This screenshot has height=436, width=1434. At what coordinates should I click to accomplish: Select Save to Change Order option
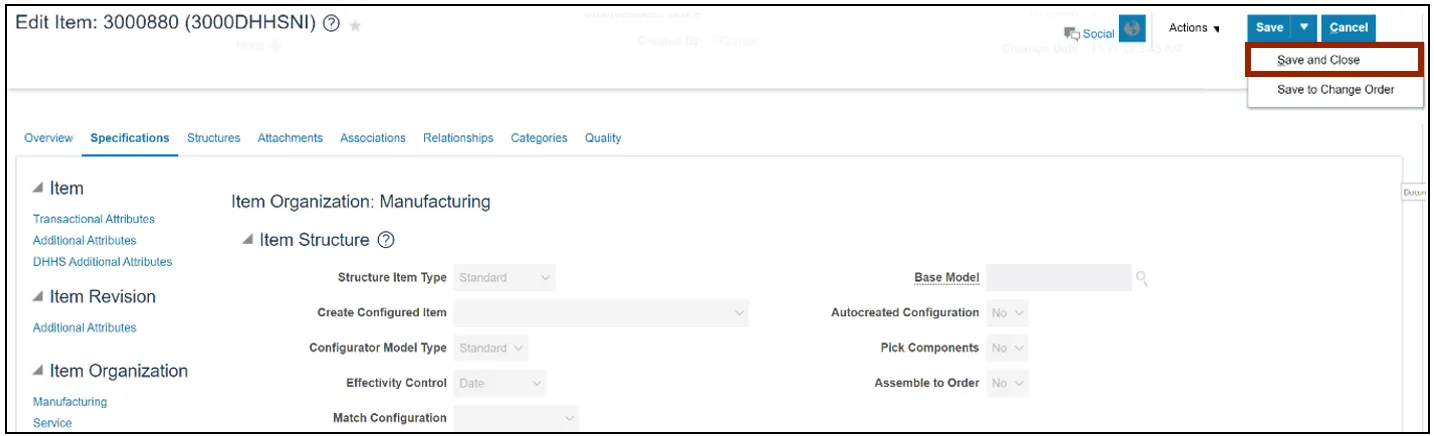point(1335,90)
